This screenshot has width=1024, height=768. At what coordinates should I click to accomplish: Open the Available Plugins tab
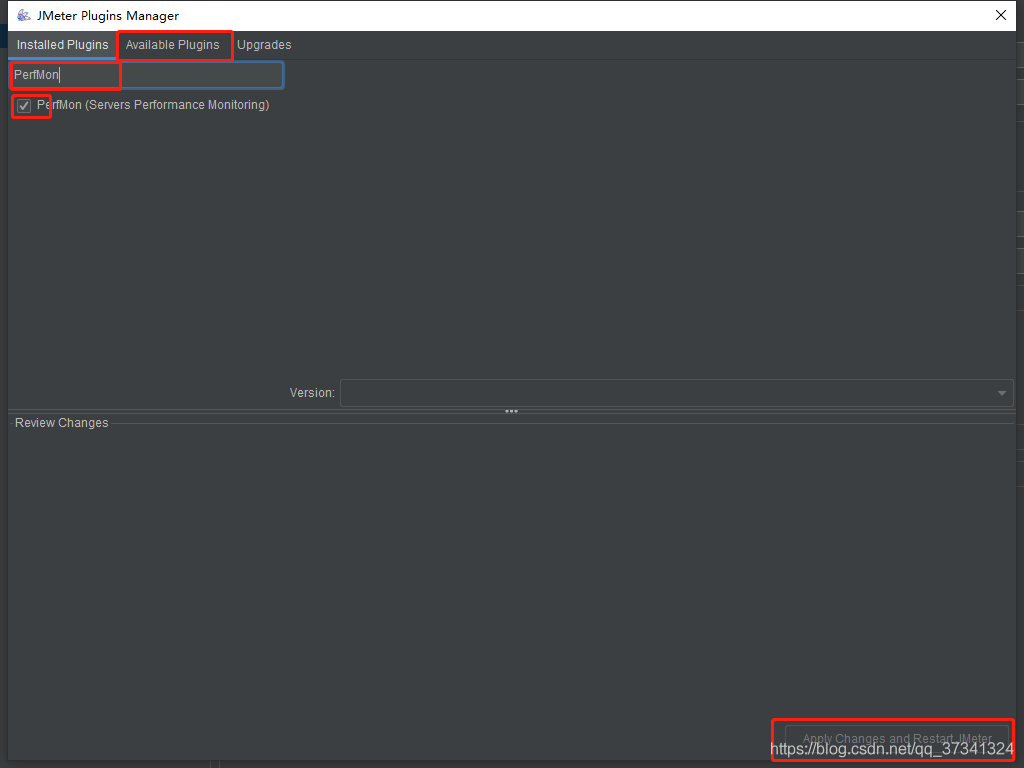coord(172,45)
